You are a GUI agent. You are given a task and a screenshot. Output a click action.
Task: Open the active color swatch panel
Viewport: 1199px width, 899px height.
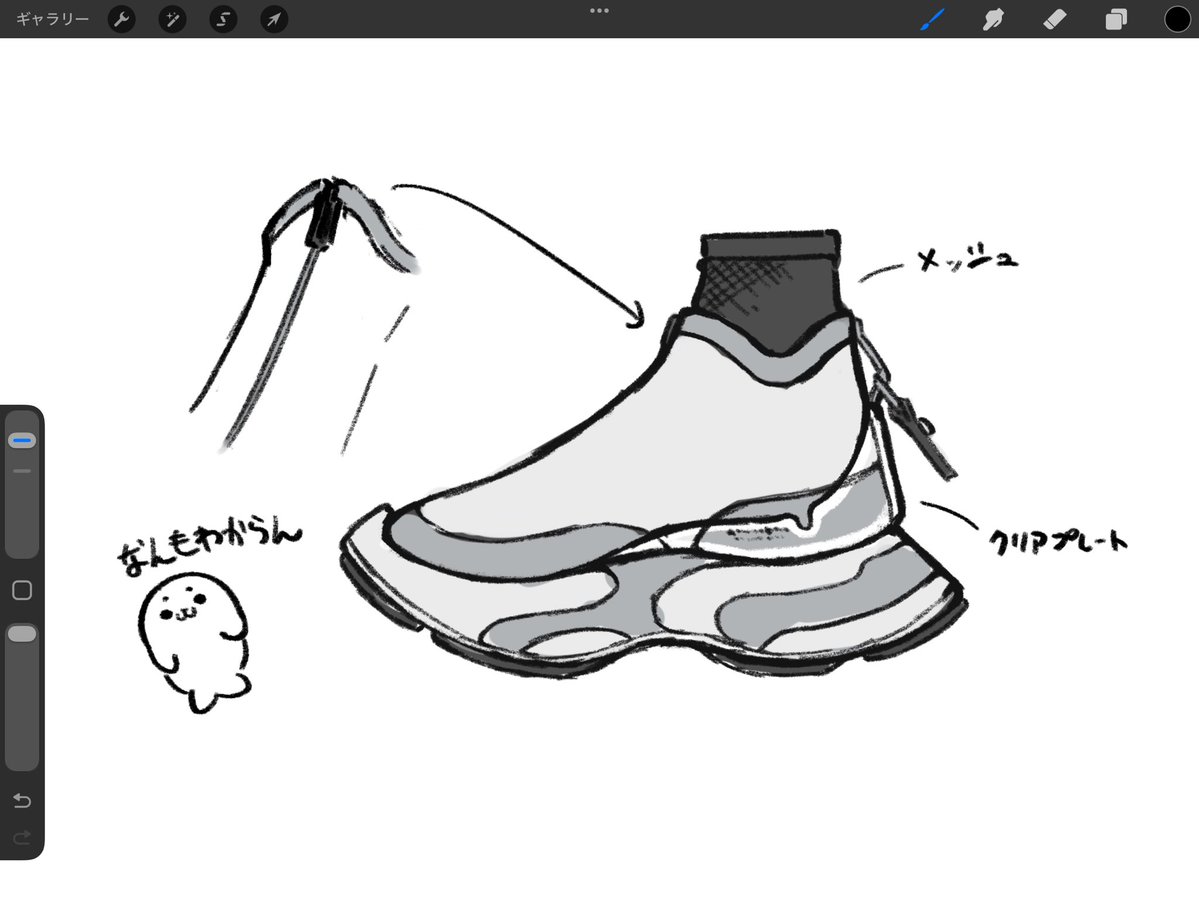coord(1177,19)
